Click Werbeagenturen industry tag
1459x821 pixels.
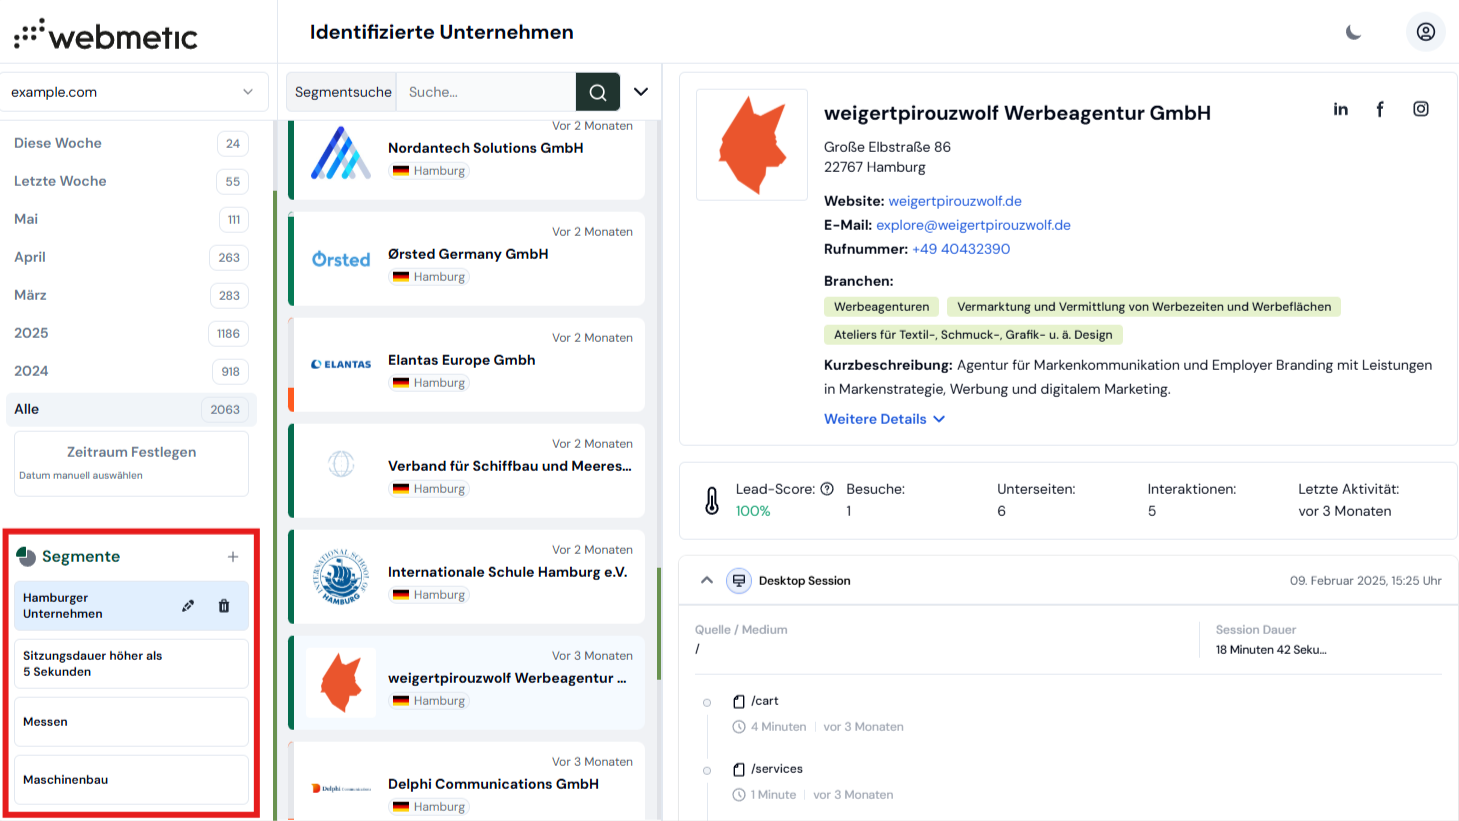(881, 307)
